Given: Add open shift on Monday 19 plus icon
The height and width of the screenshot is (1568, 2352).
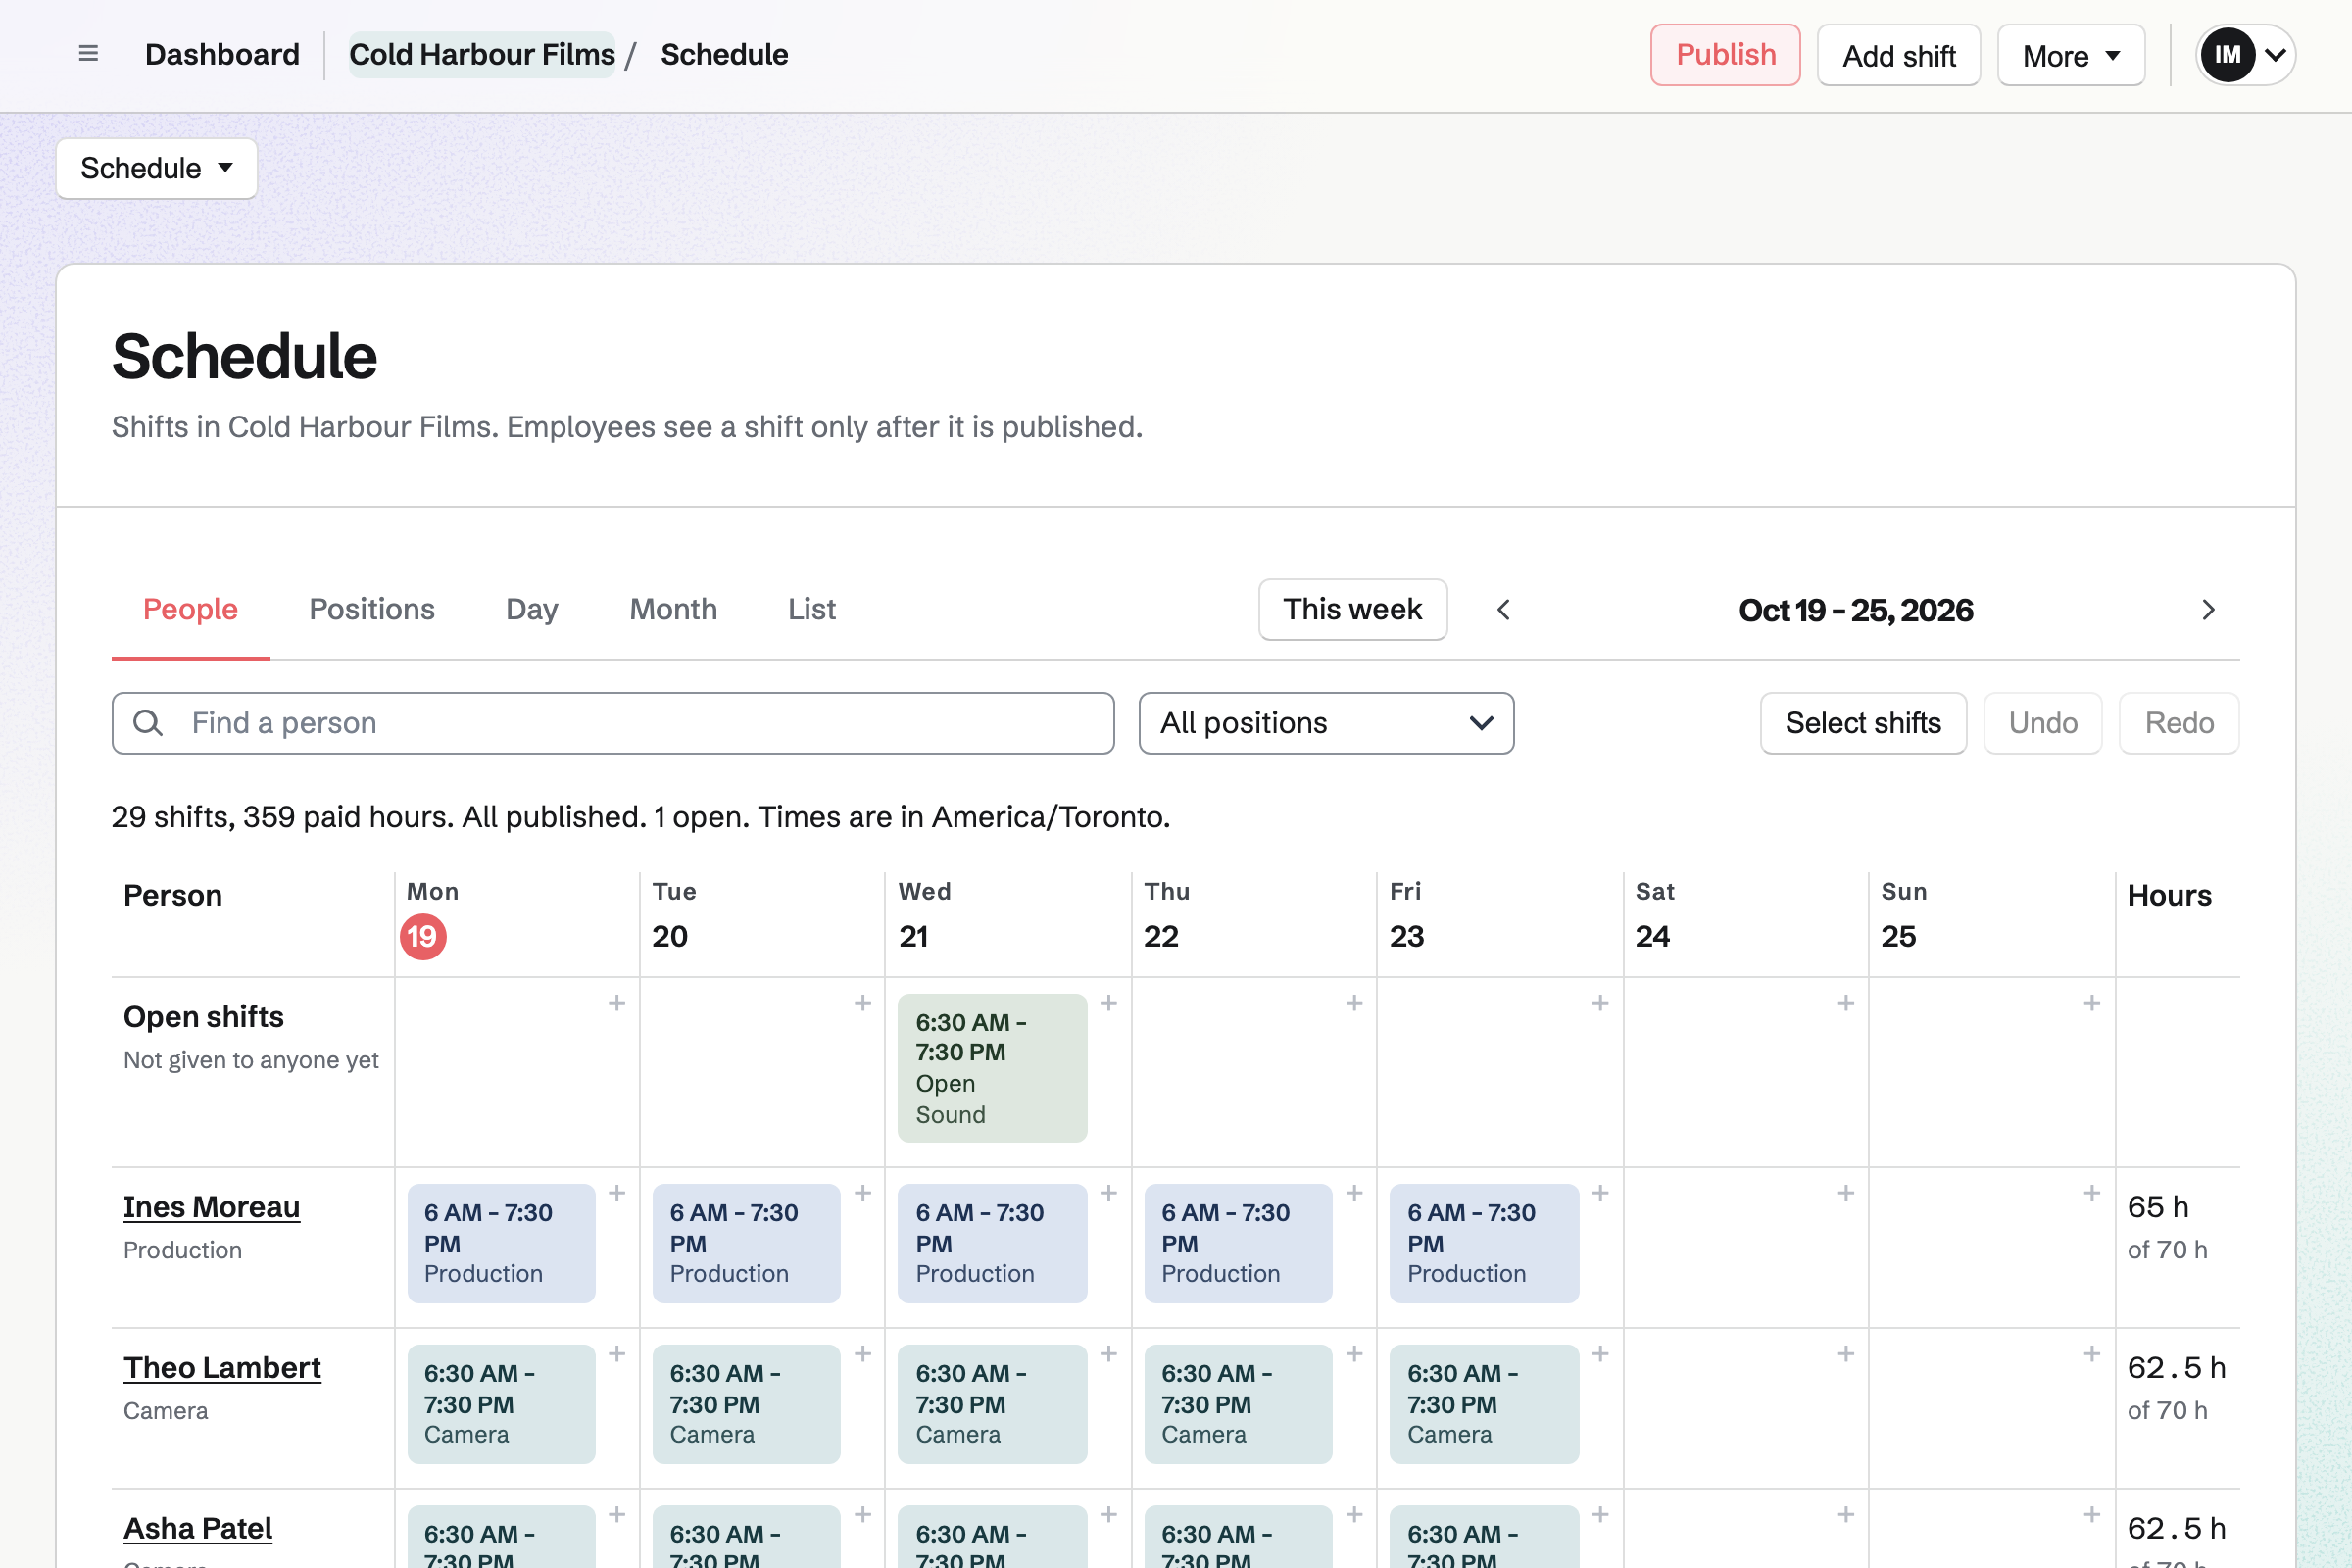Looking at the screenshot, I should tap(617, 1003).
